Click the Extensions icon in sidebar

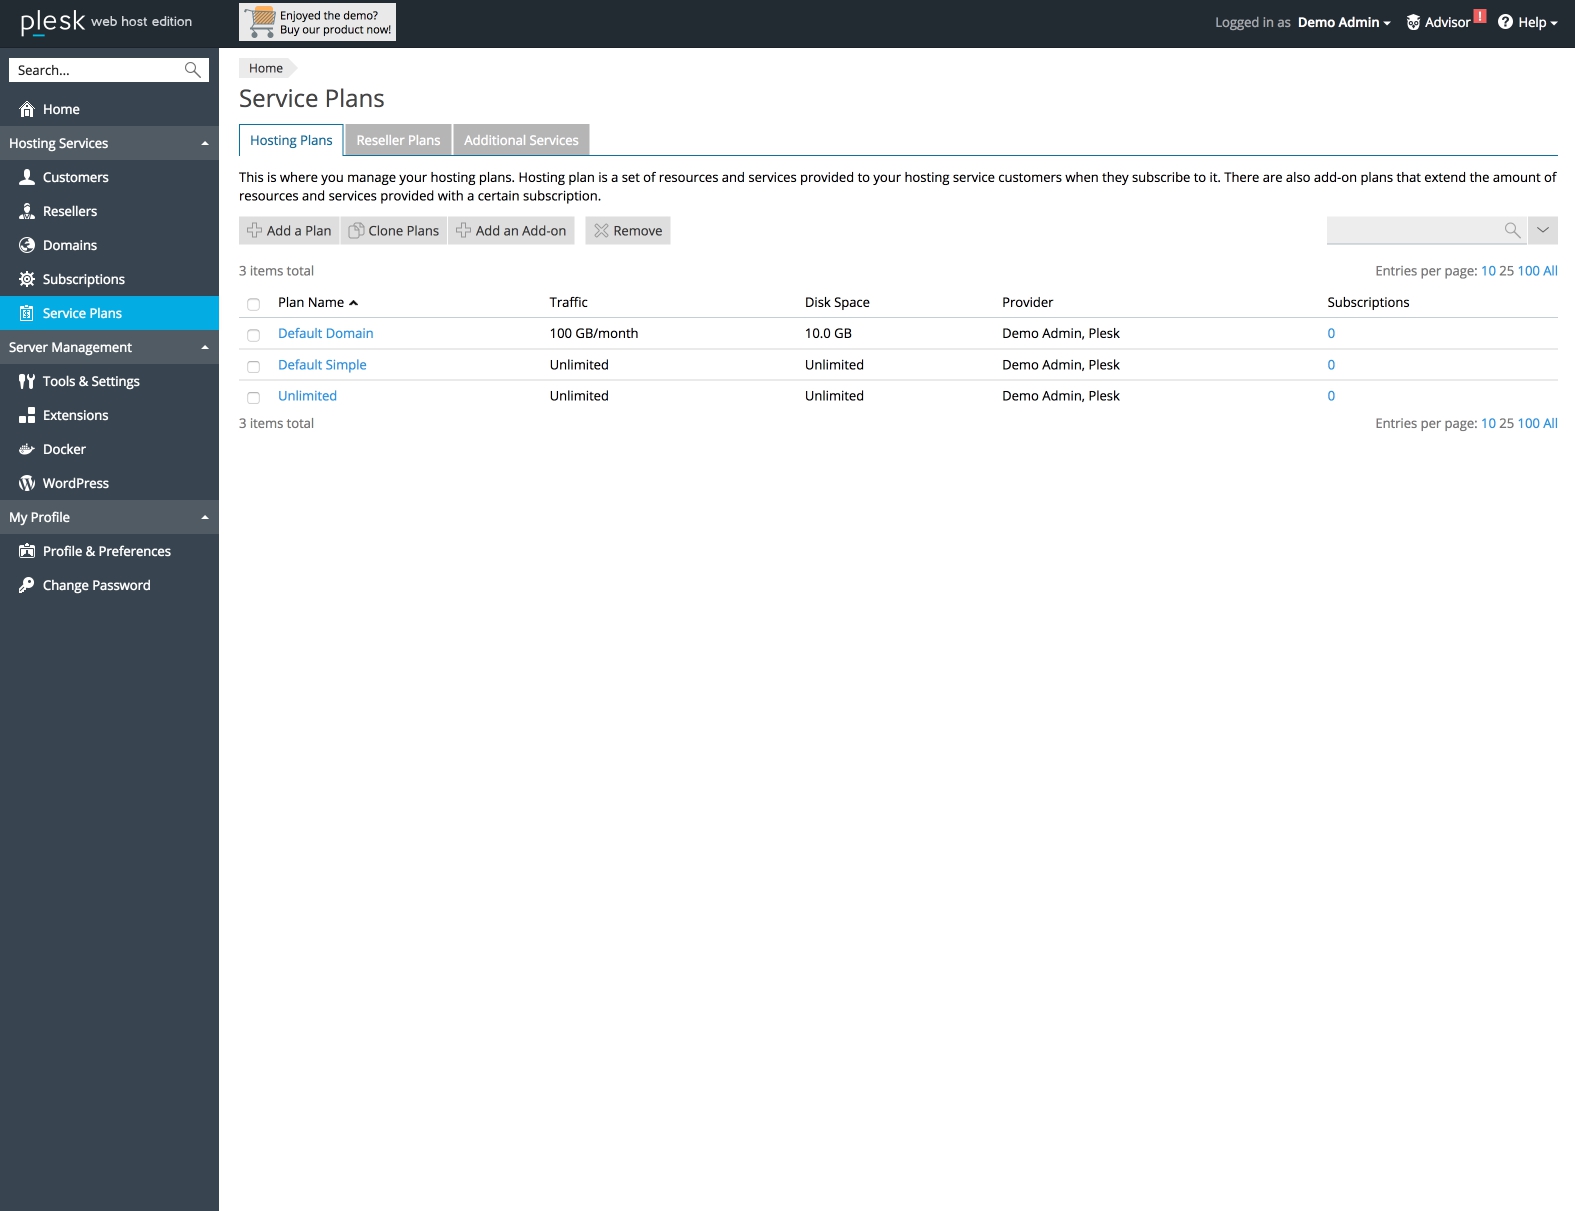pos(27,415)
